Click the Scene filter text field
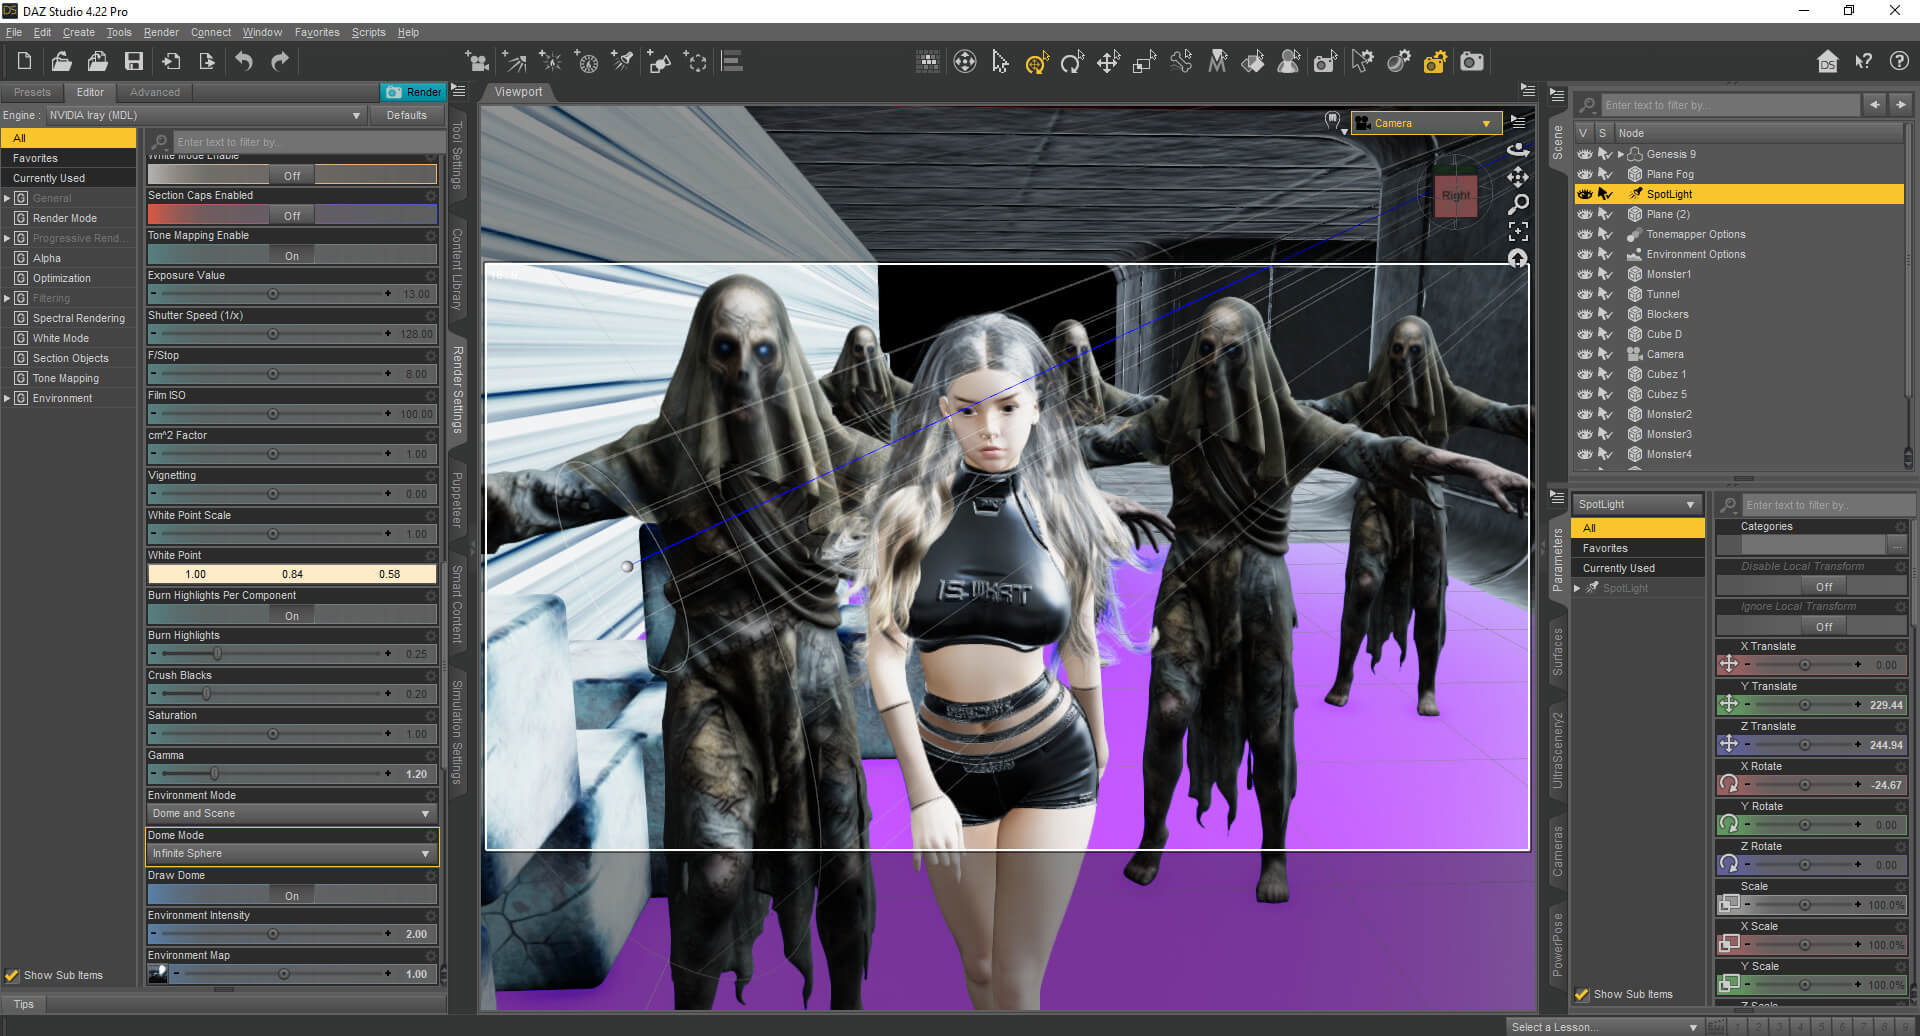 1728,105
